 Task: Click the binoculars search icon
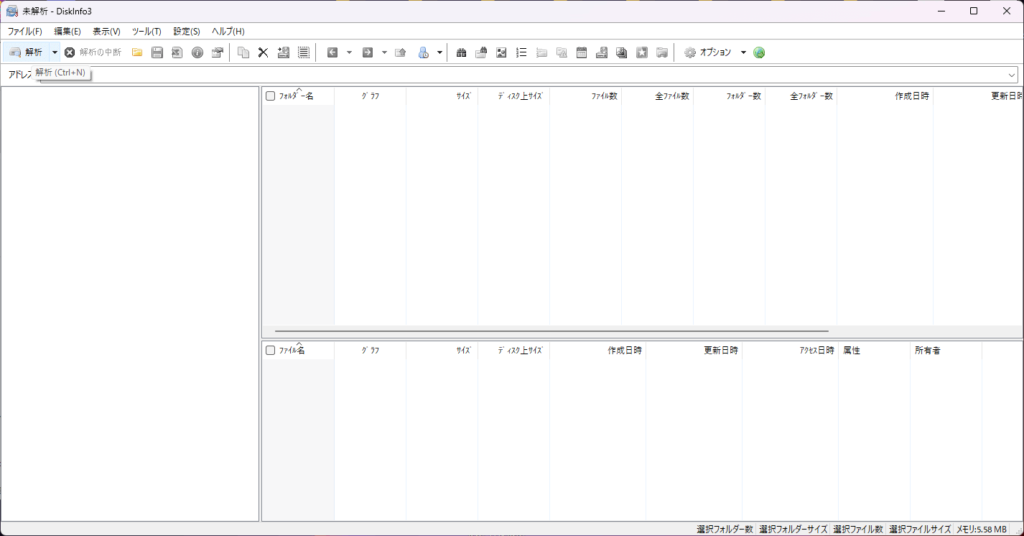coord(461,52)
